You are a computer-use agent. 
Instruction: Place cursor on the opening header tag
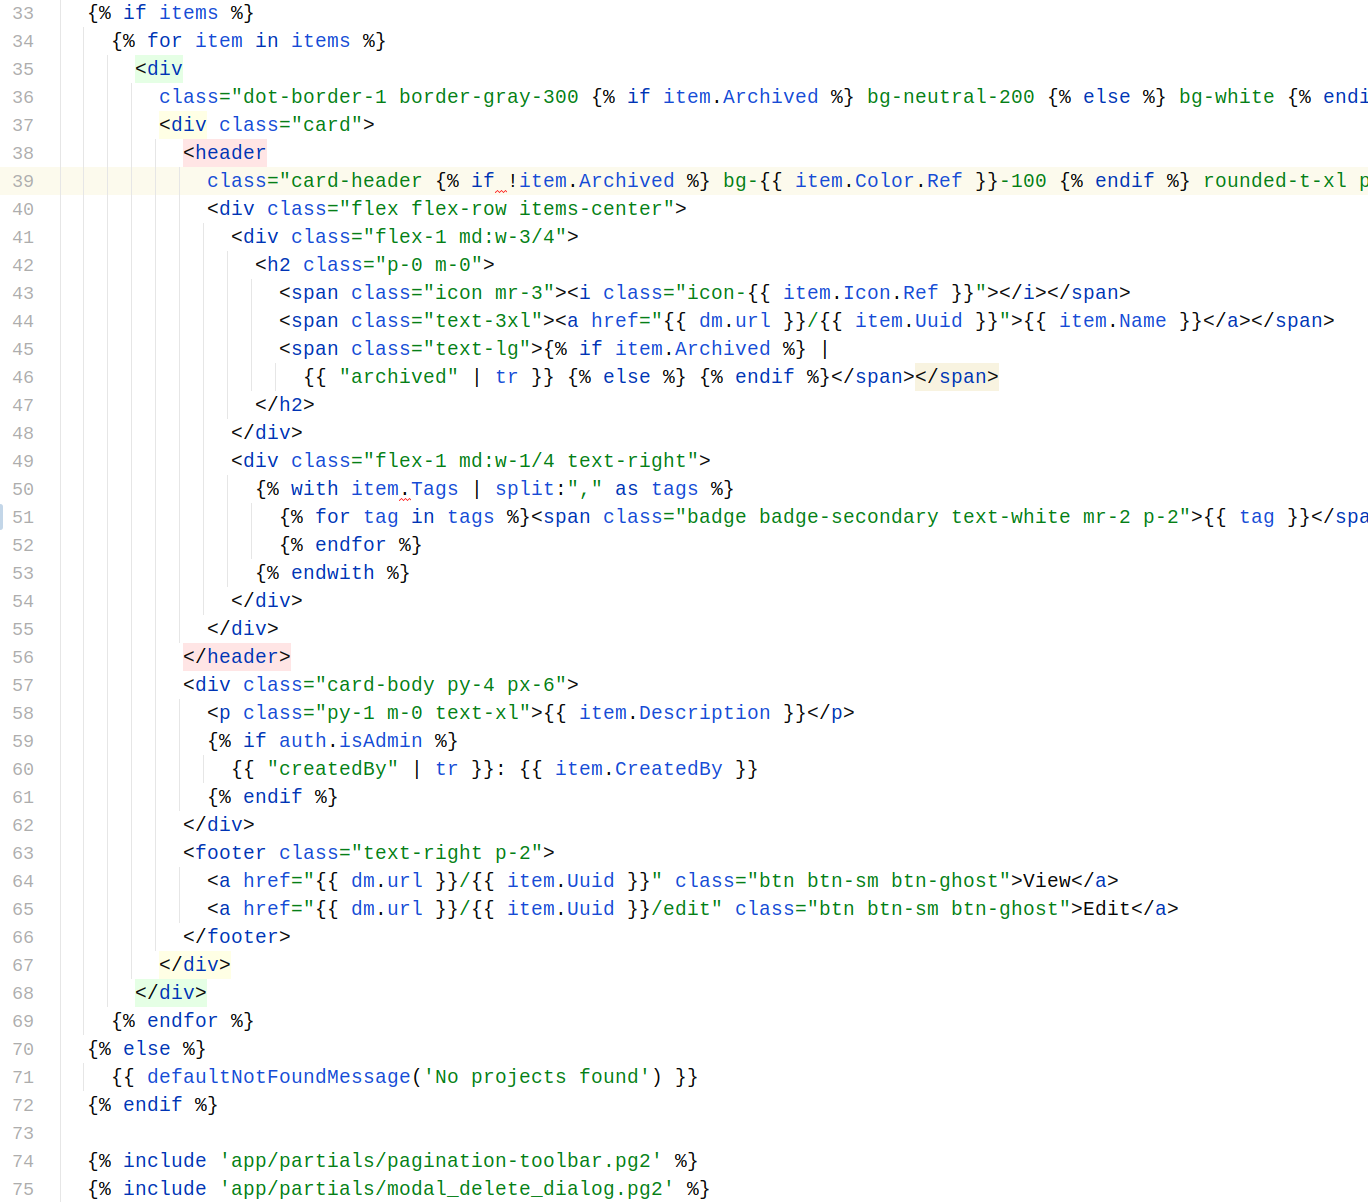[224, 153]
